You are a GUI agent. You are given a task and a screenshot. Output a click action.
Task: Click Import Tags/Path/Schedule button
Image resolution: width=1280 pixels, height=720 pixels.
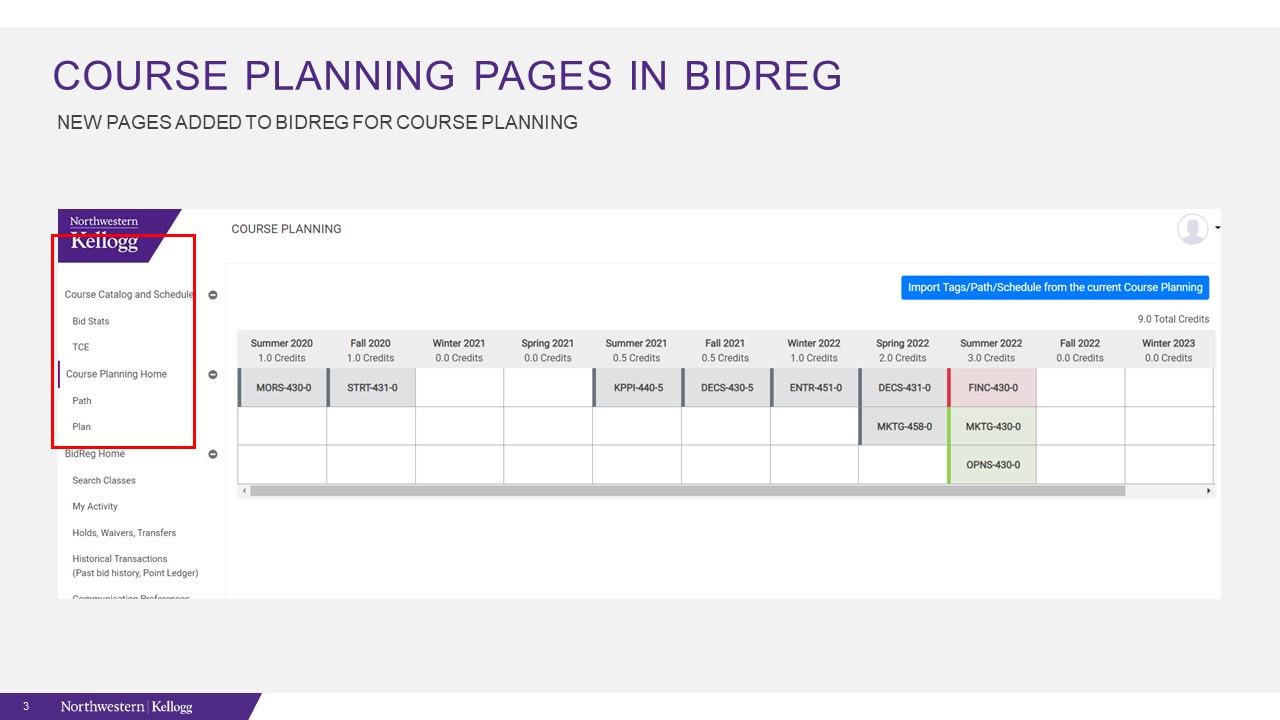point(1055,288)
